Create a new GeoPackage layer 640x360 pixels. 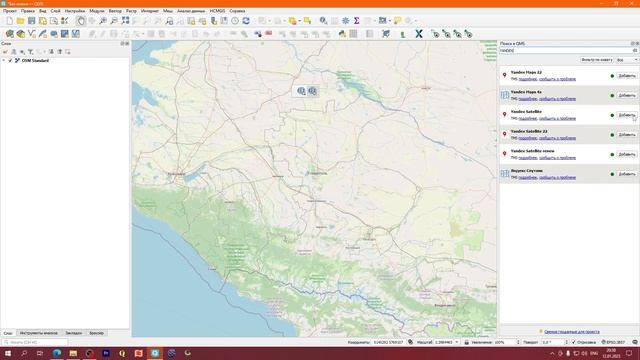tap(20, 34)
